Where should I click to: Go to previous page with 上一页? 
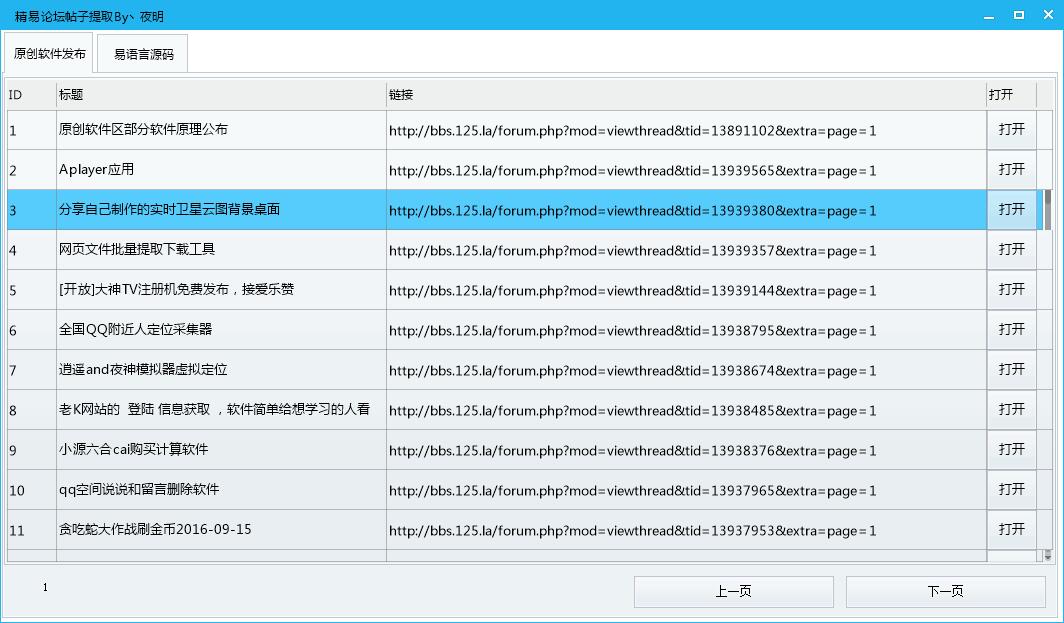[x=733, y=592]
